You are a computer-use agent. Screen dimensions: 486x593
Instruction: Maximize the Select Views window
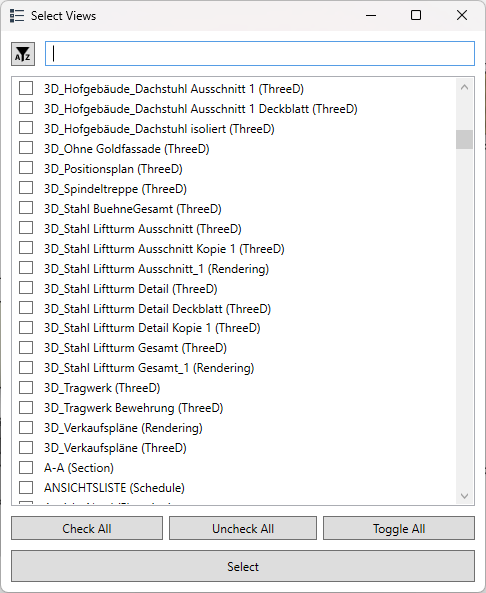tap(416, 15)
